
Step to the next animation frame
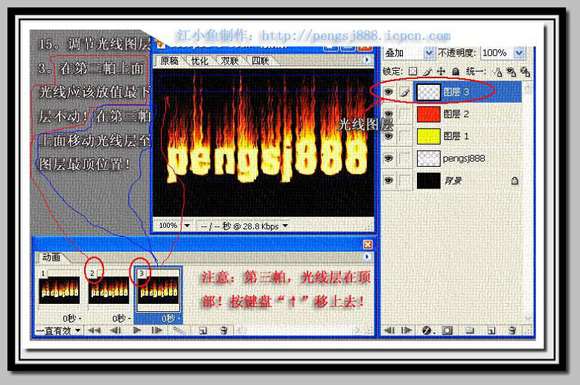pyautogui.click(x=157, y=330)
